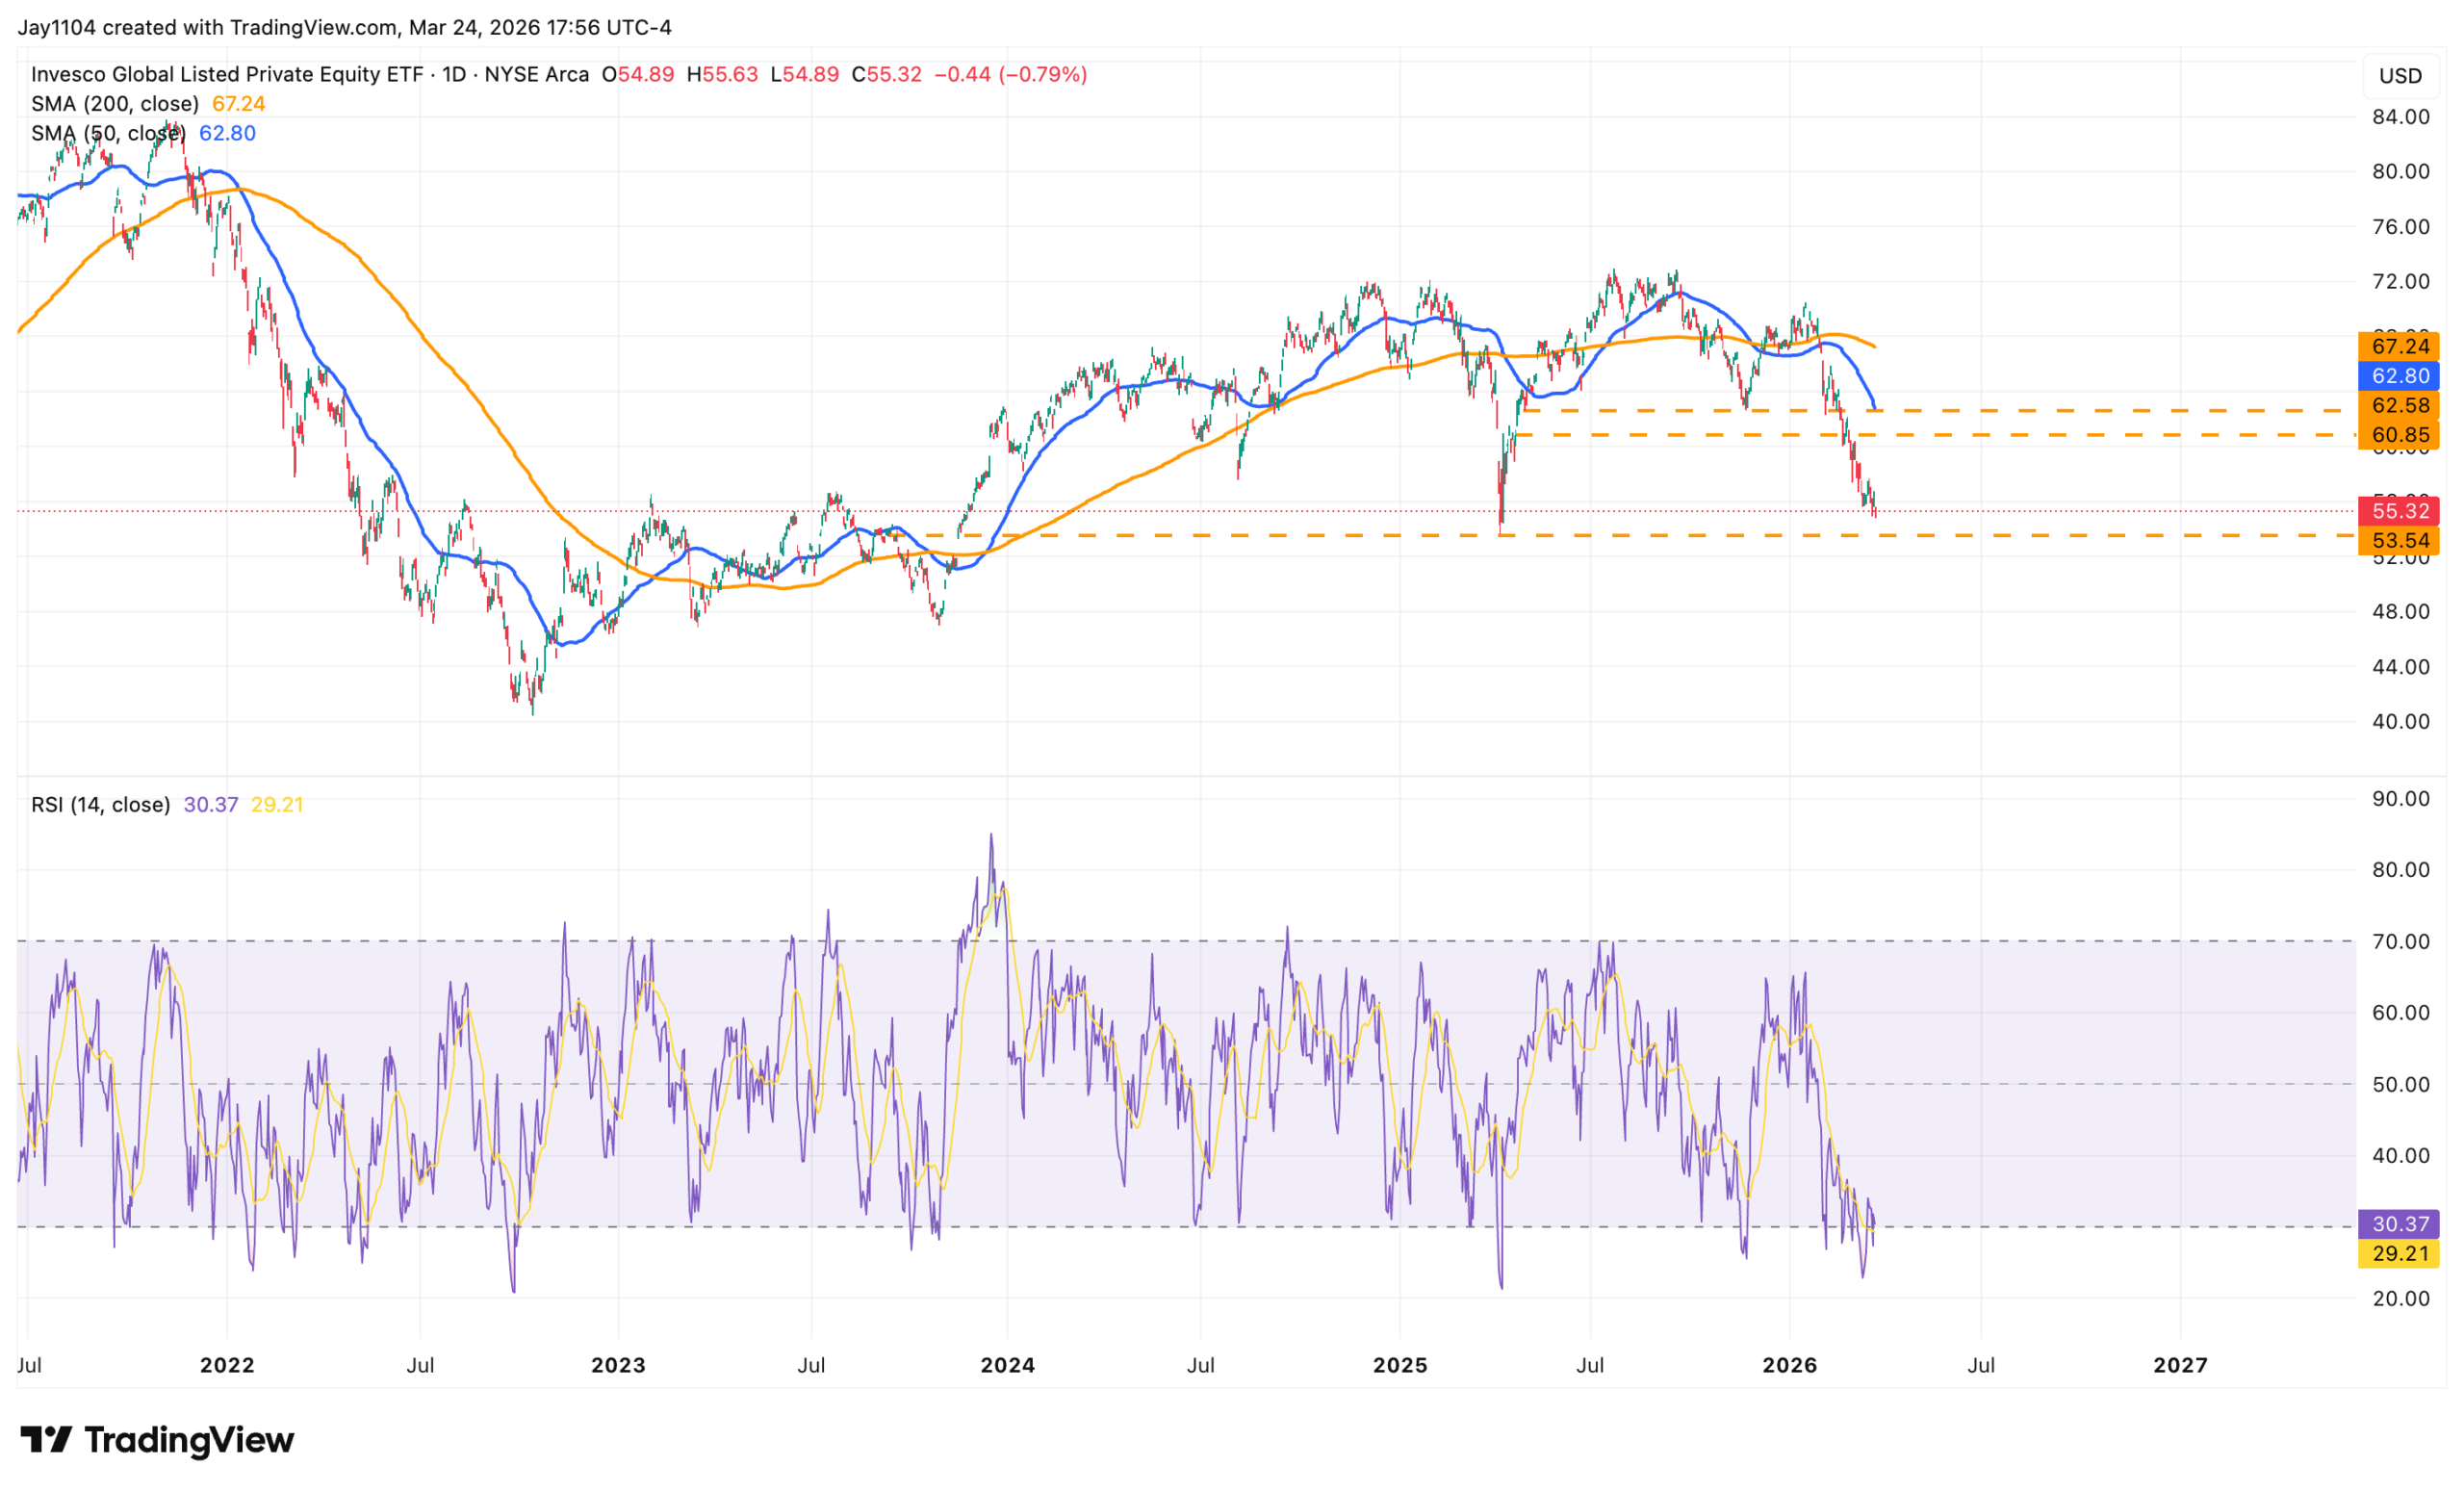
Task: Click the orange 67.24 SMA price tag
Action: point(2399,346)
